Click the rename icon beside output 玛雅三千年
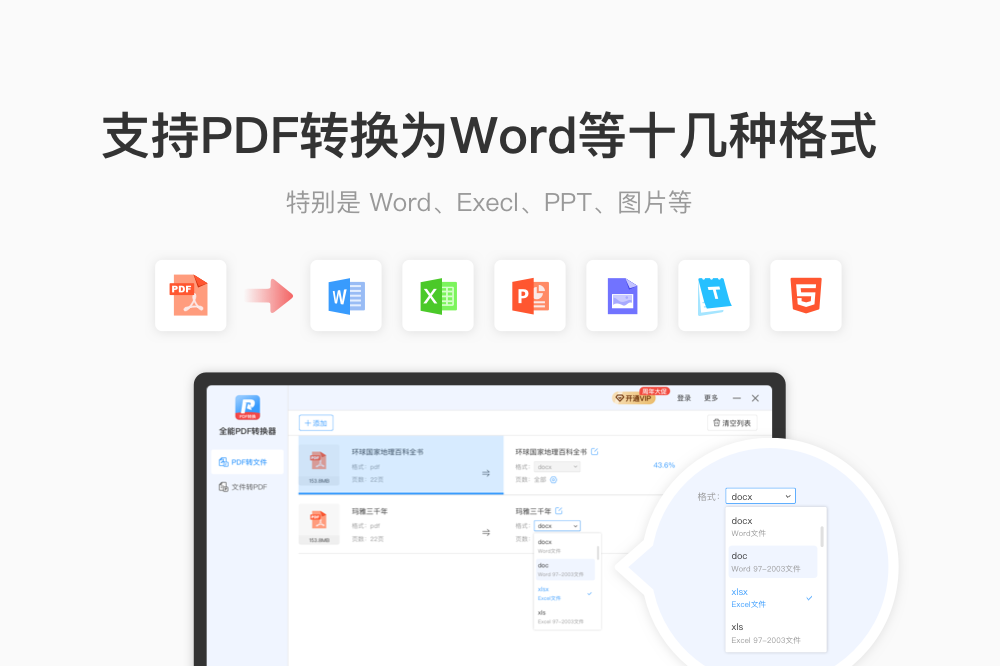Image resolution: width=1000 pixels, height=666 pixels. 559,511
